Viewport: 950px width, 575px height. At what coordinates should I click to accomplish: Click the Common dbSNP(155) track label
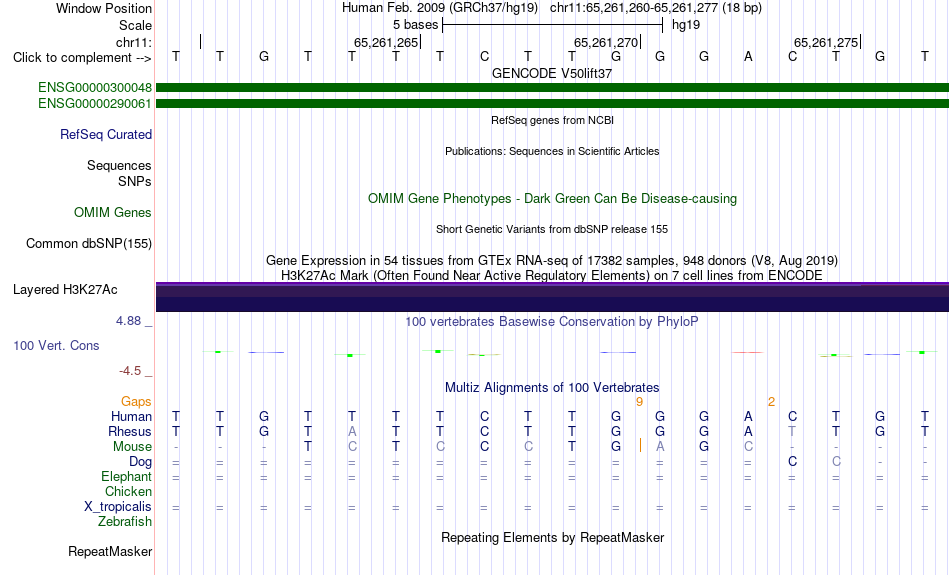pyautogui.click(x=89, y=244)
